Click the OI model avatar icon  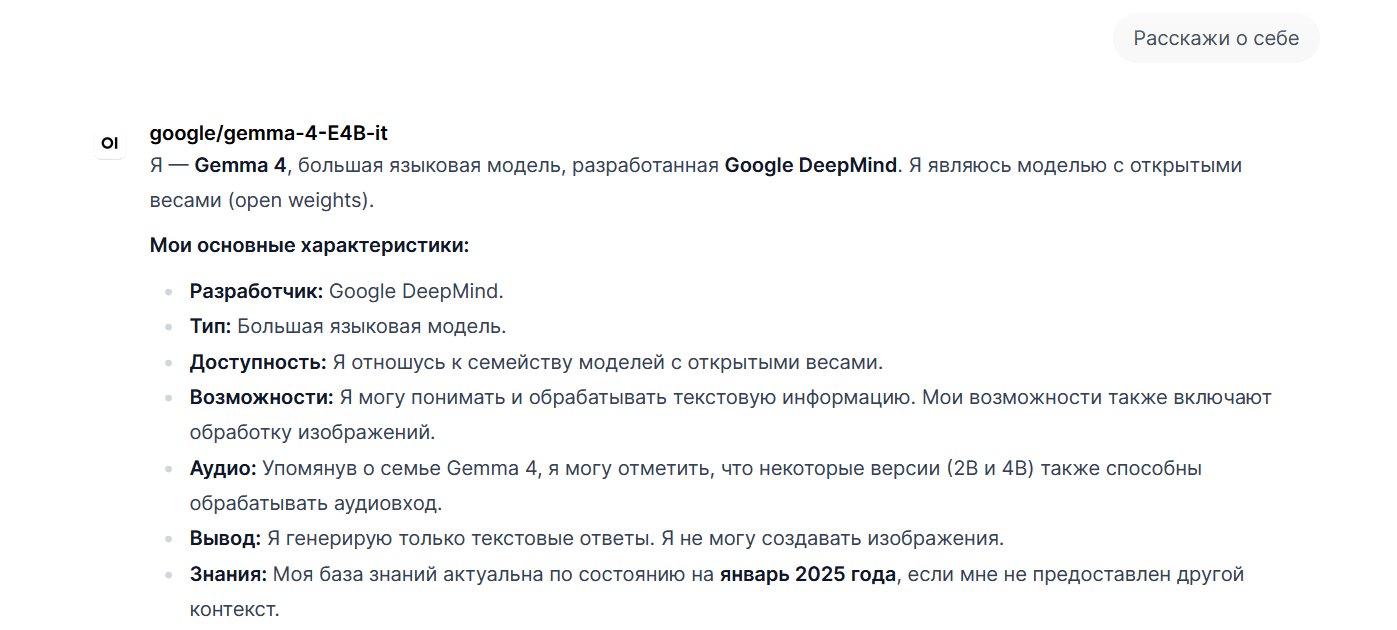coord(110,143)
